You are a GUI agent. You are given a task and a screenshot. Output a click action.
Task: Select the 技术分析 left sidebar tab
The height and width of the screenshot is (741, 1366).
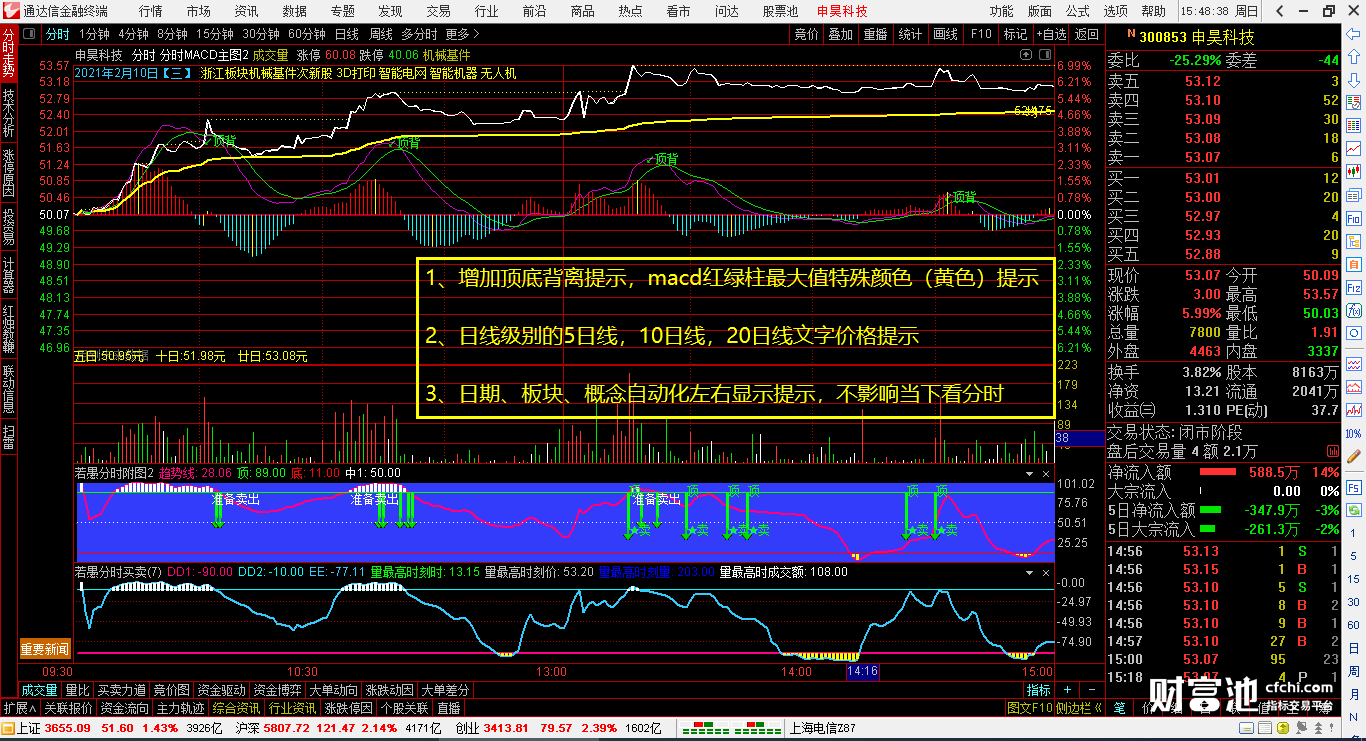tap(9, 113)
